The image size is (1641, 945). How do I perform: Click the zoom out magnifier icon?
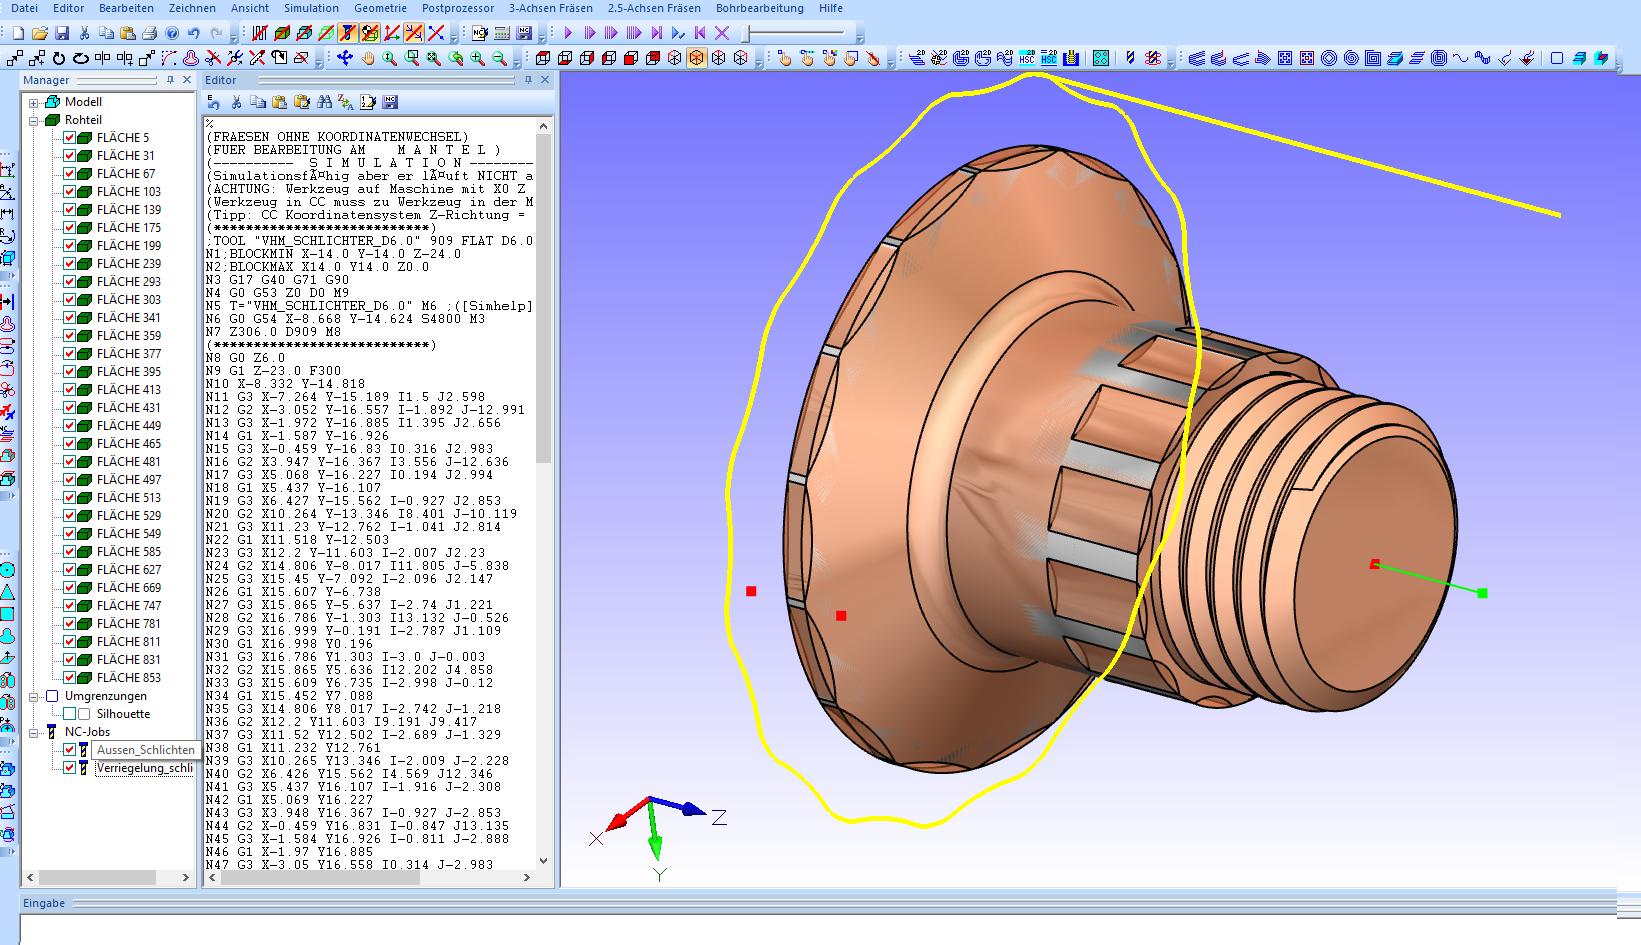pos(499,58)
